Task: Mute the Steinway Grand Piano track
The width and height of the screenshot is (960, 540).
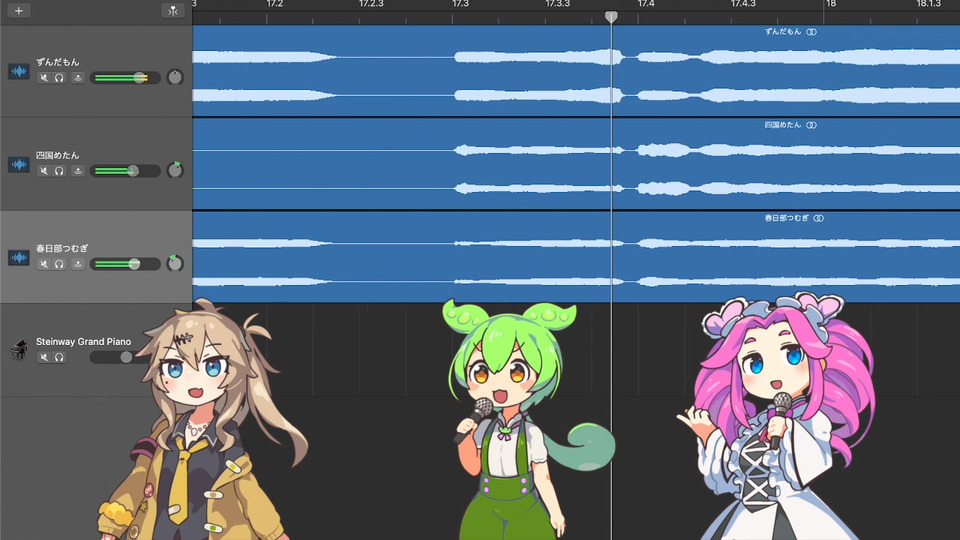Action: pyautogui.click(x=43, y=357)
